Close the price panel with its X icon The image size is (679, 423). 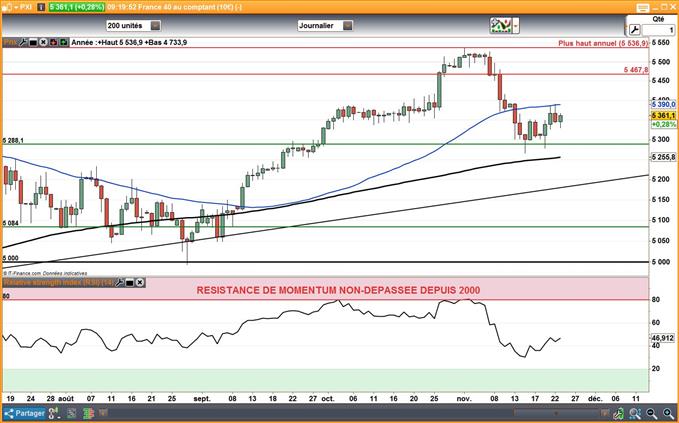pyautogui.click(x=43, y=42)
